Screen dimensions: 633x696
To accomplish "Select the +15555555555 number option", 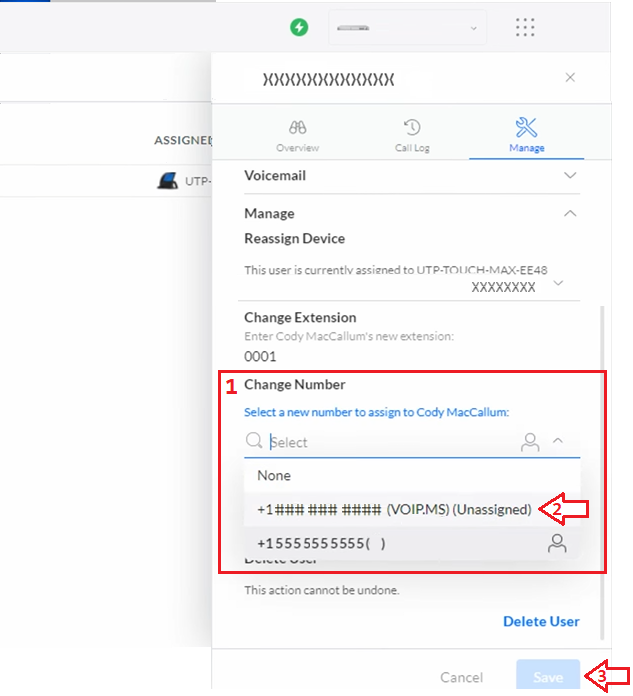I will [x=412, y=543].
